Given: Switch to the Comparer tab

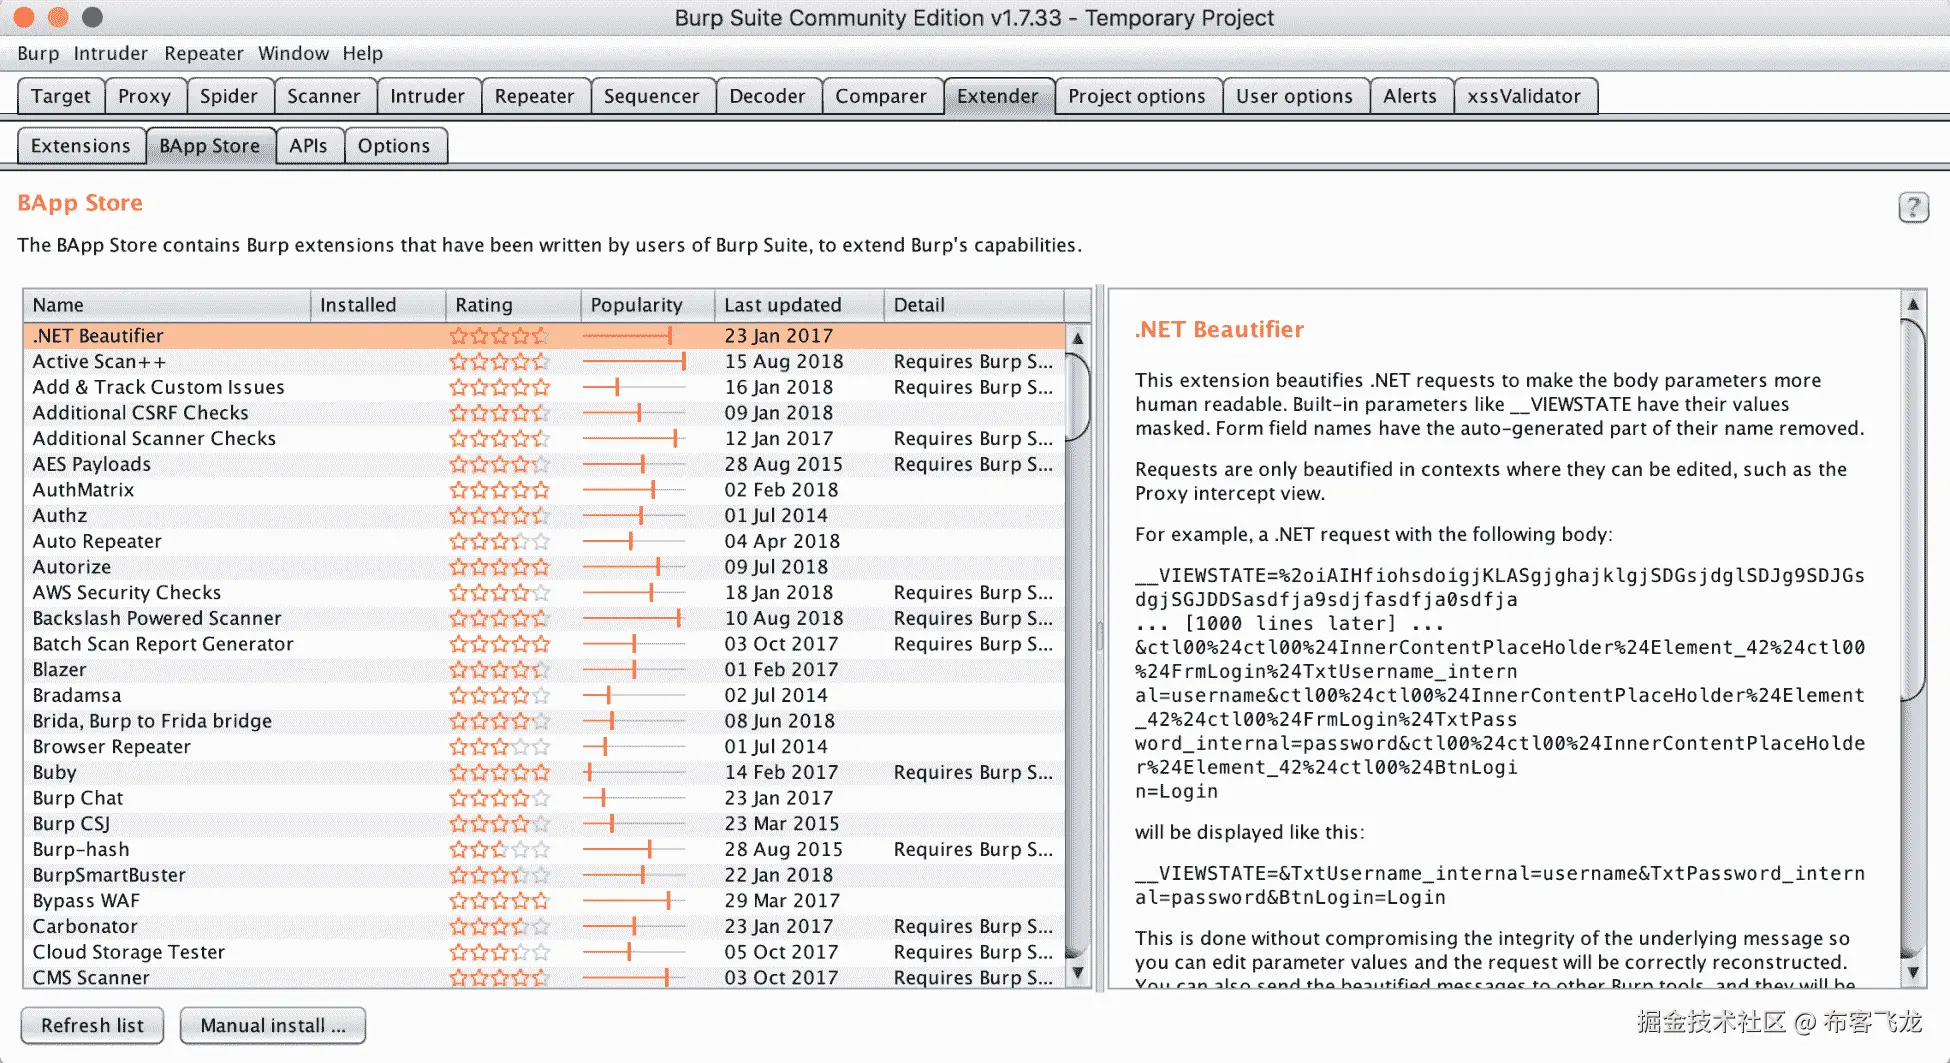Looking at the screenshot, I should [x=881, y=96].
